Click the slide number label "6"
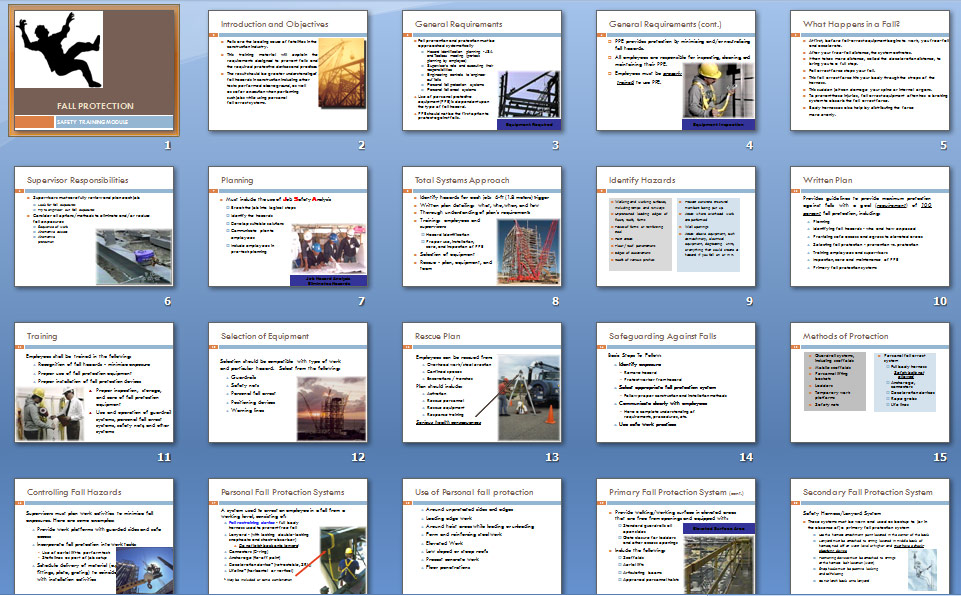 tap(167, 301)
